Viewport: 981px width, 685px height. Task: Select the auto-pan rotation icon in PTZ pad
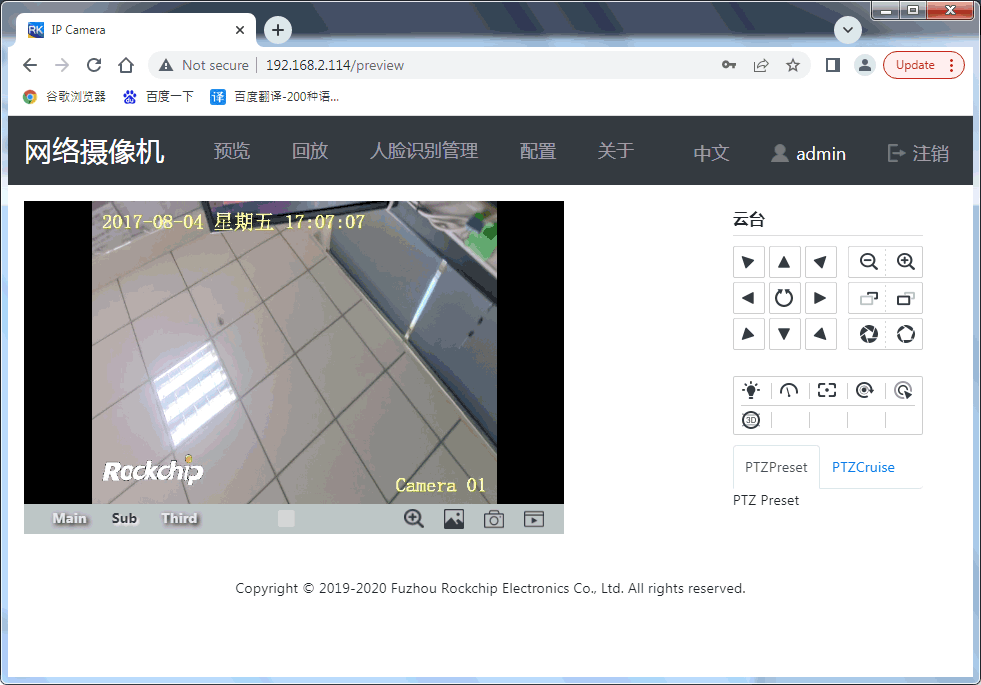785,297
